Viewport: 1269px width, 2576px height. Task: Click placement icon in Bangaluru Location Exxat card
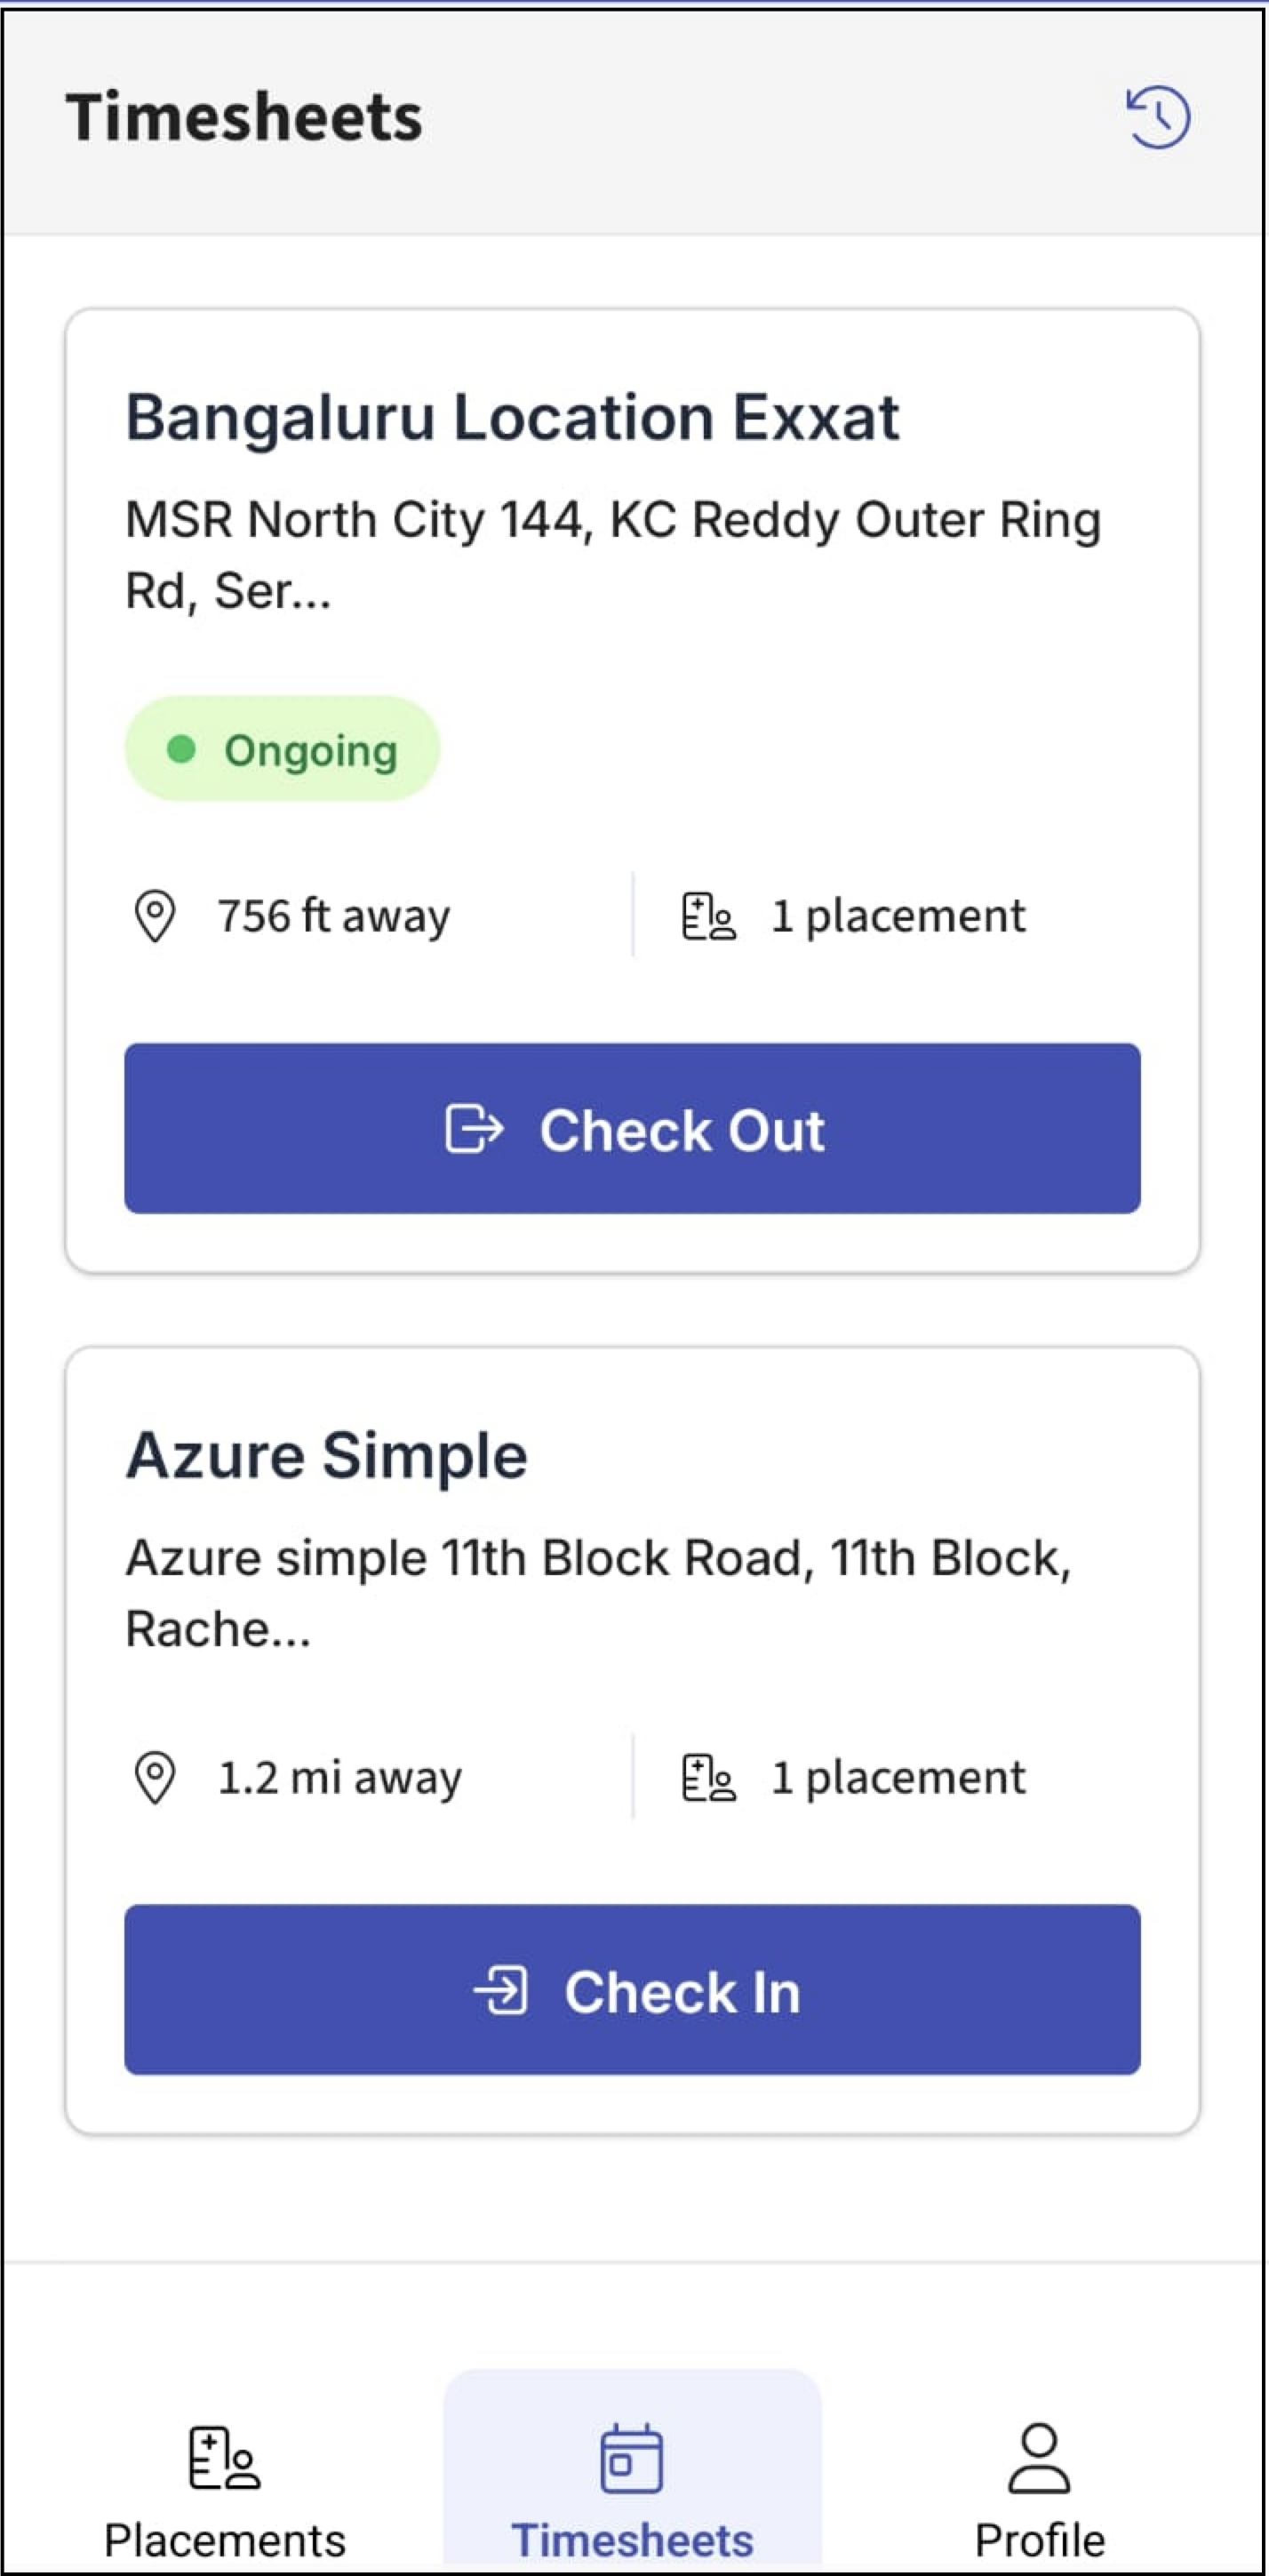click(709, 916)
